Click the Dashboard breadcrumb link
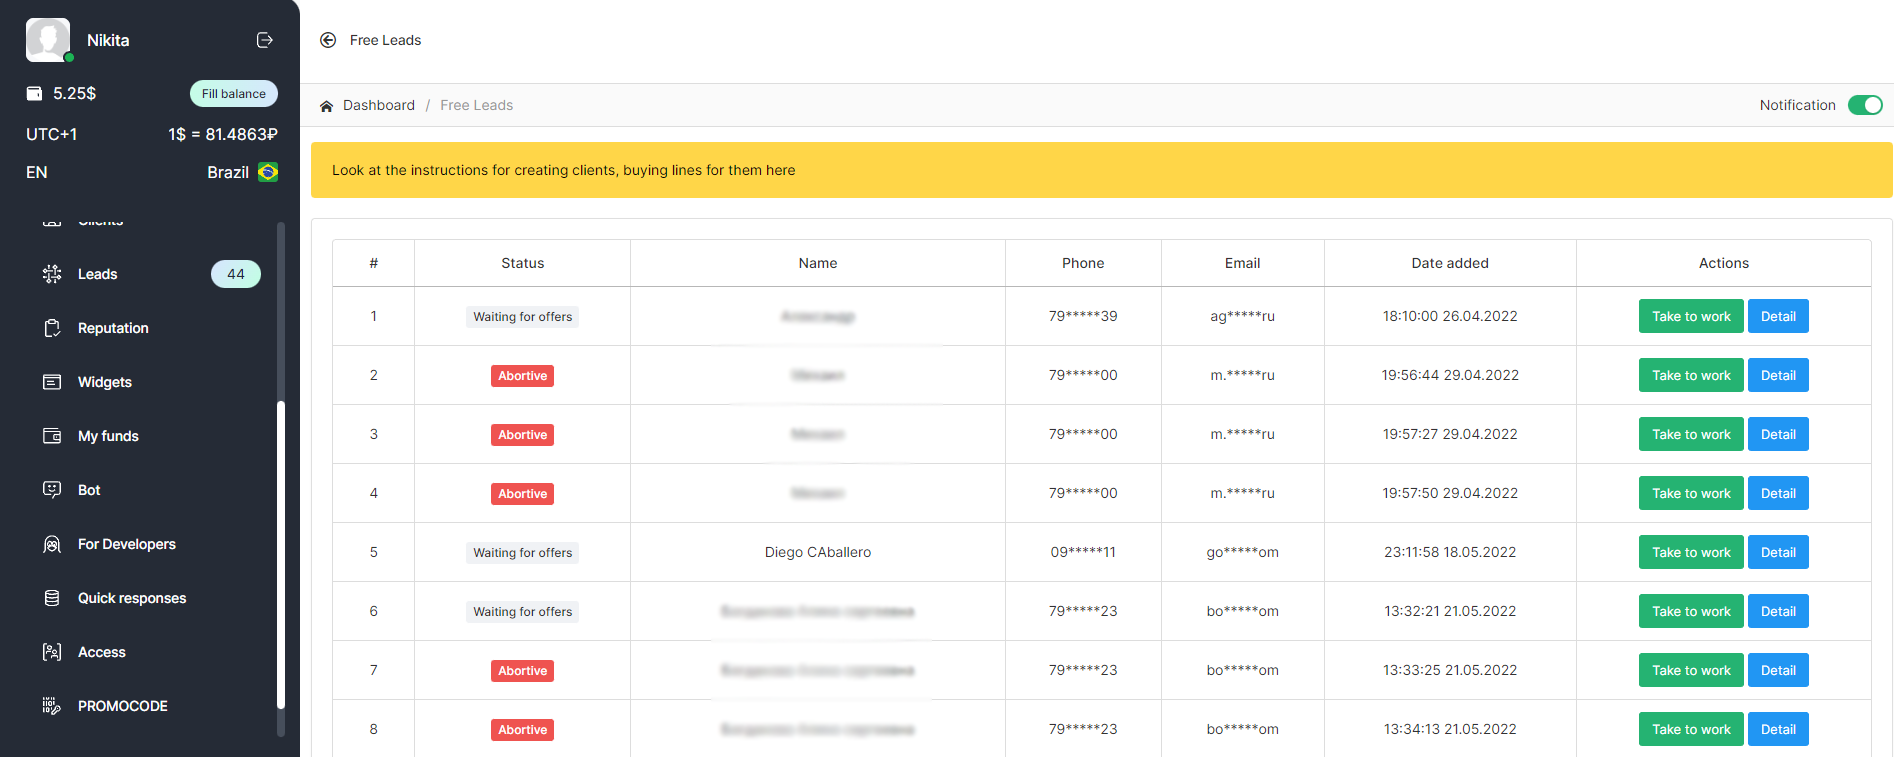The height and width of the screenshot is (757, 1894). (x=378, y=105)
